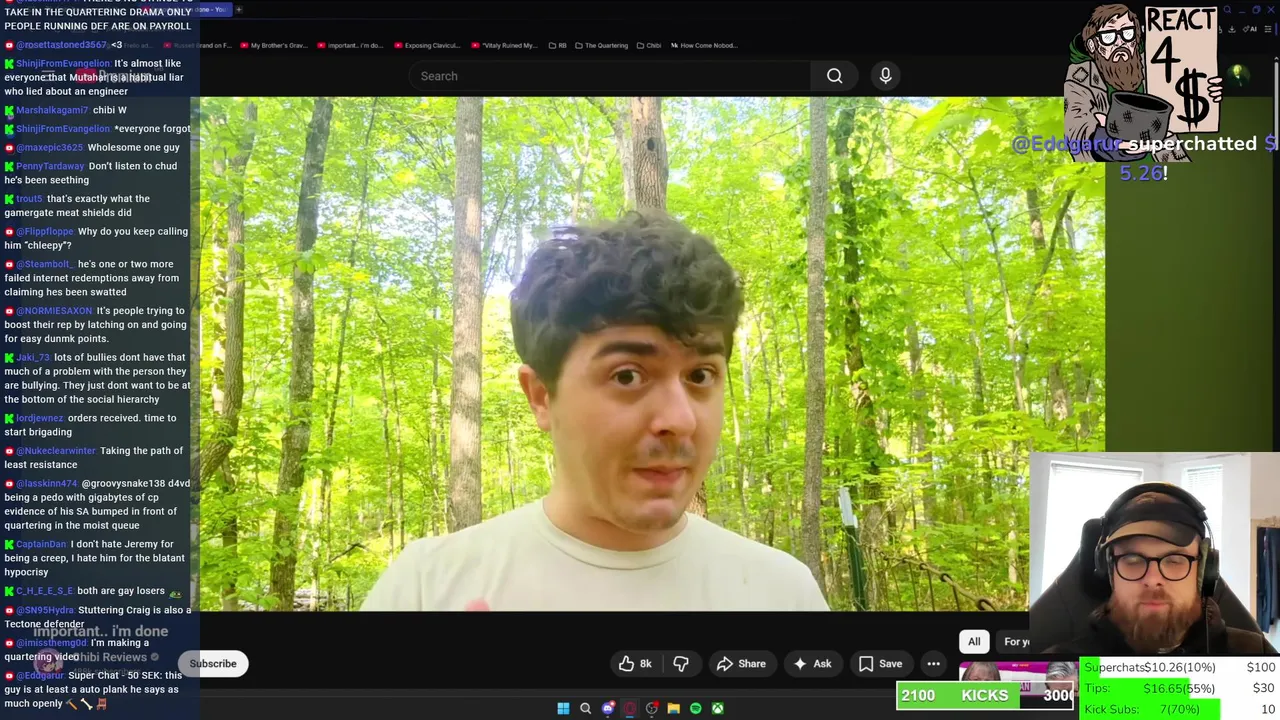
Task: Open the new browser tab plus button
Action: pyautogui.click(x=238, y=10)
